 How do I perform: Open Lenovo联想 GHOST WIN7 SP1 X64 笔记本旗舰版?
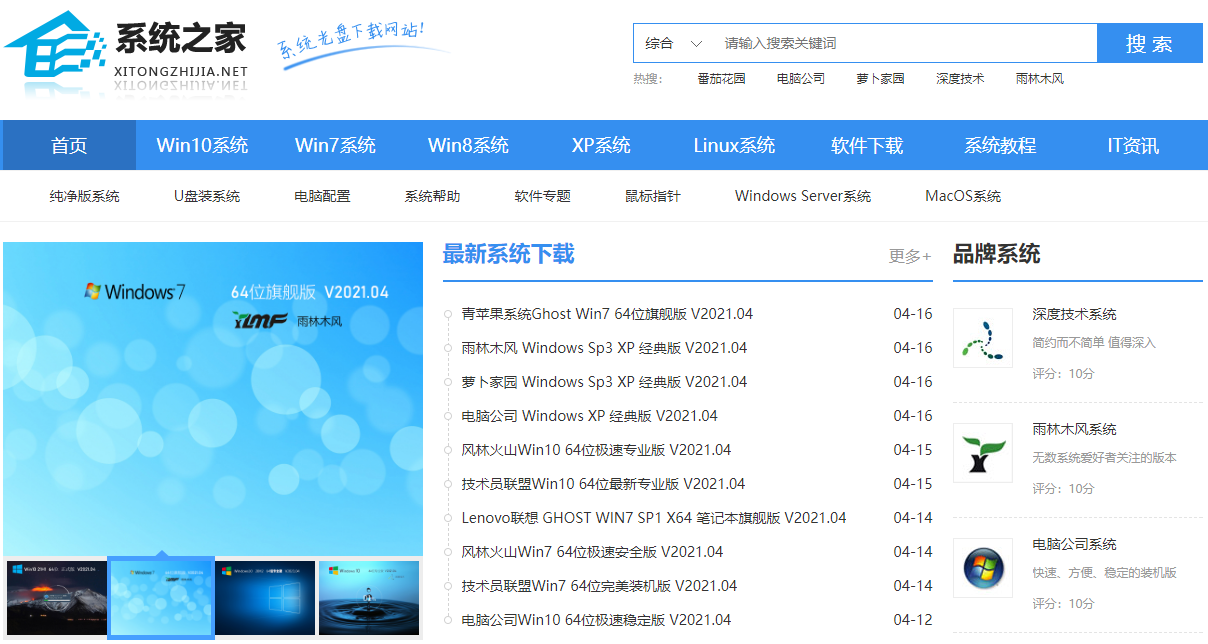654,518
